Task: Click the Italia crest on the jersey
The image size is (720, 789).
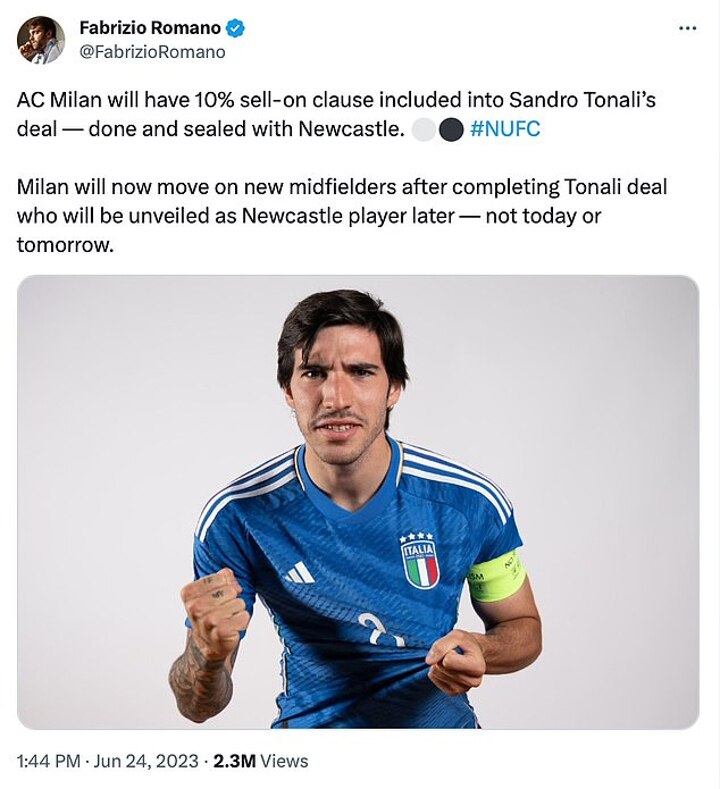Action: coord(420,560)
